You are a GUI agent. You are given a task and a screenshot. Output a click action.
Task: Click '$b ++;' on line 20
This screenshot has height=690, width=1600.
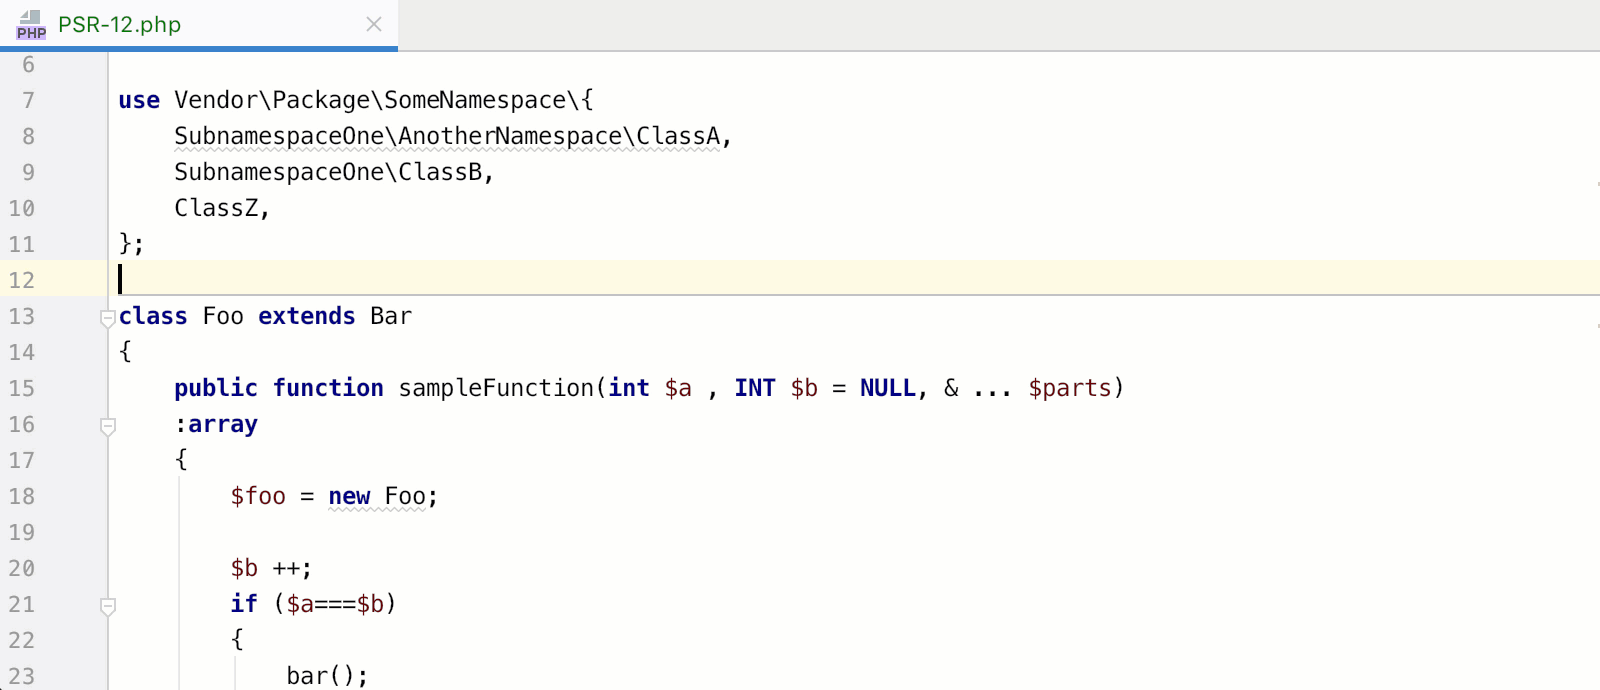point(271,568)
